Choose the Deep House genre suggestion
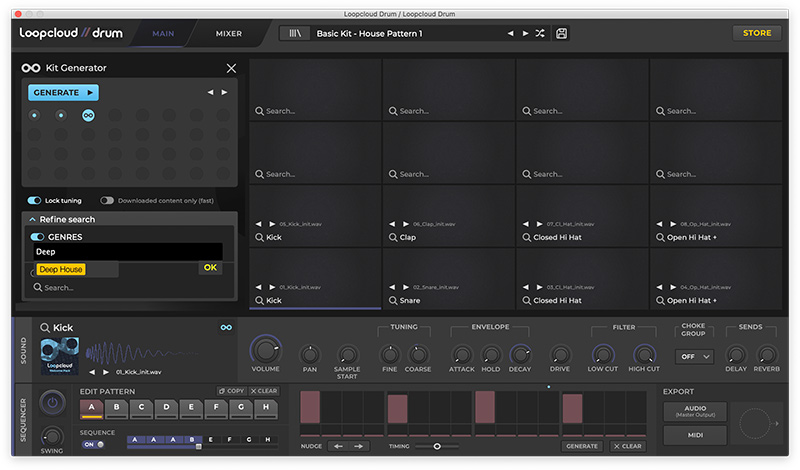 click(61, 269)
